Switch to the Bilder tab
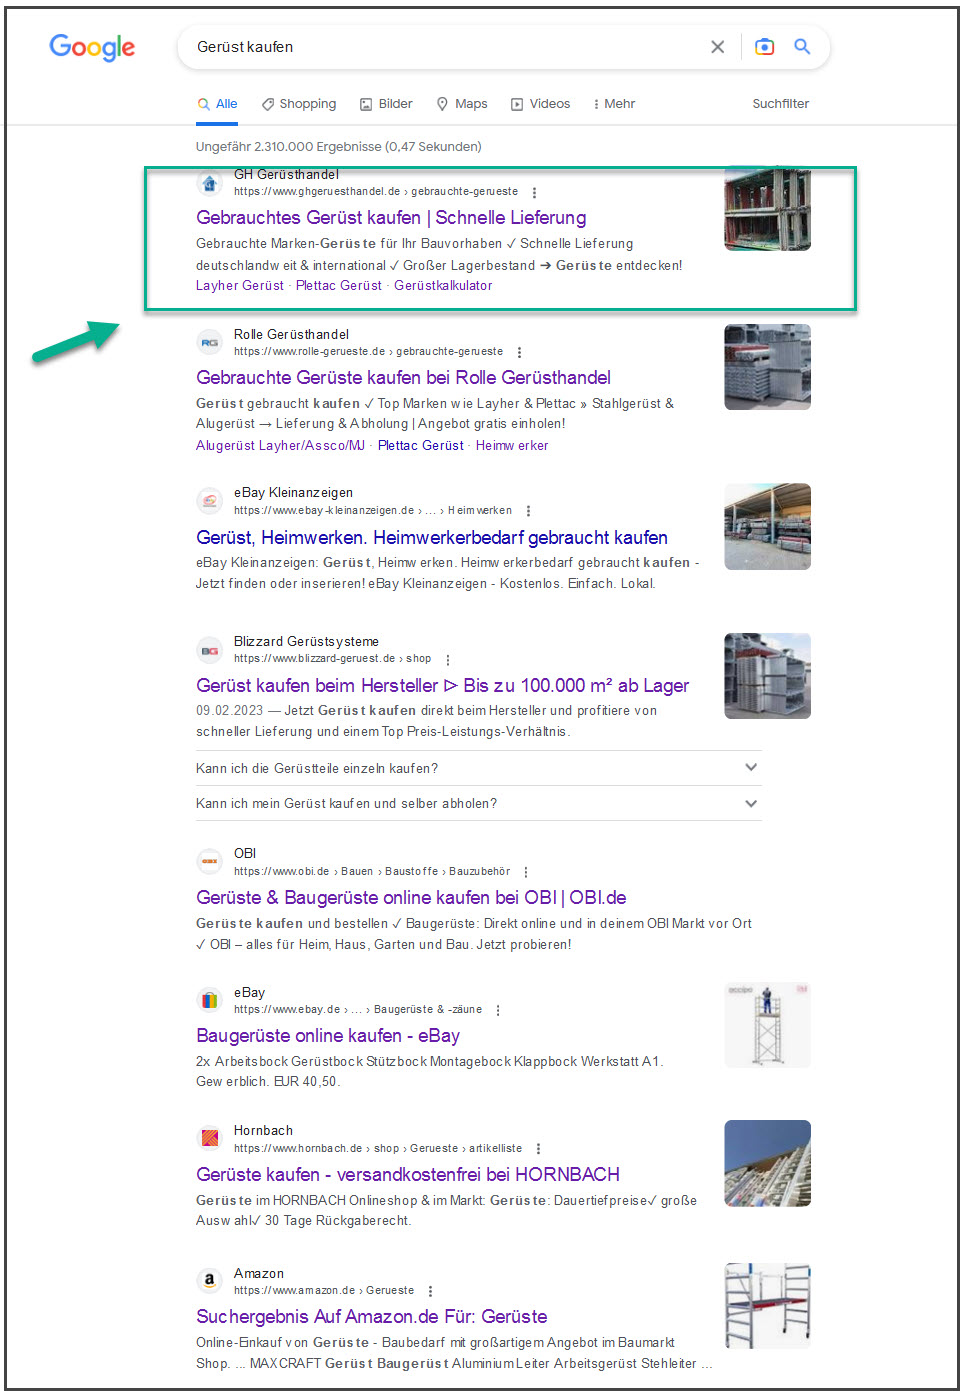 (386, 104)
